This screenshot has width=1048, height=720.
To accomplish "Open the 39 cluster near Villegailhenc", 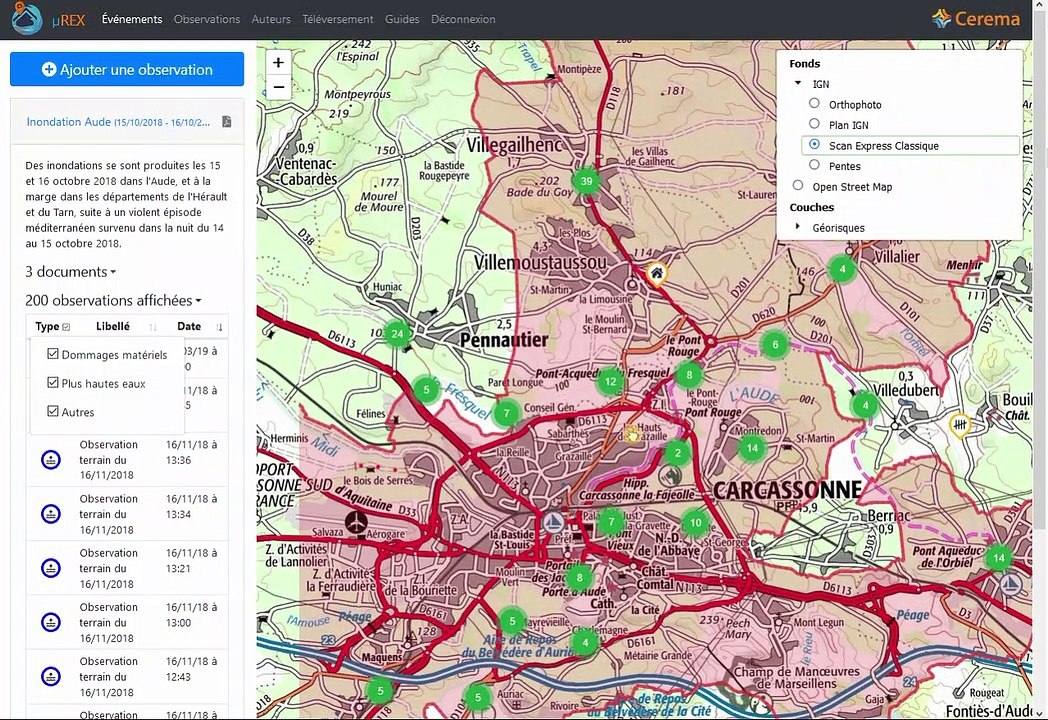I will click(586, 181).
